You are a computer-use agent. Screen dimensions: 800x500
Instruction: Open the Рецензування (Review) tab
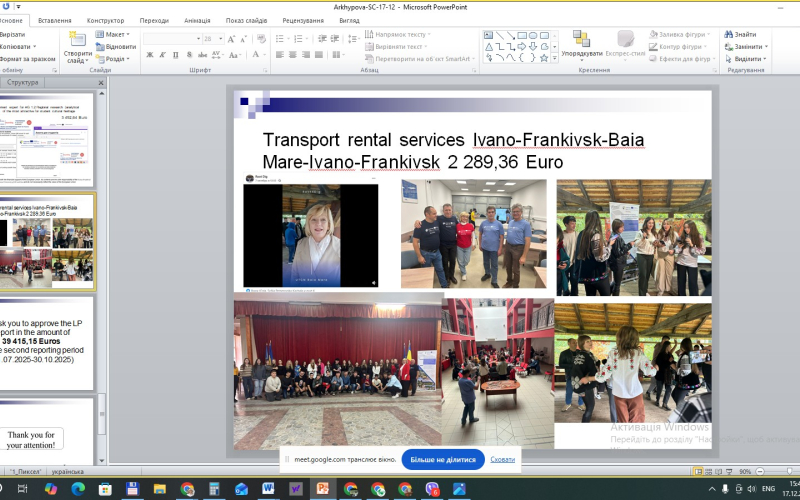303,20
